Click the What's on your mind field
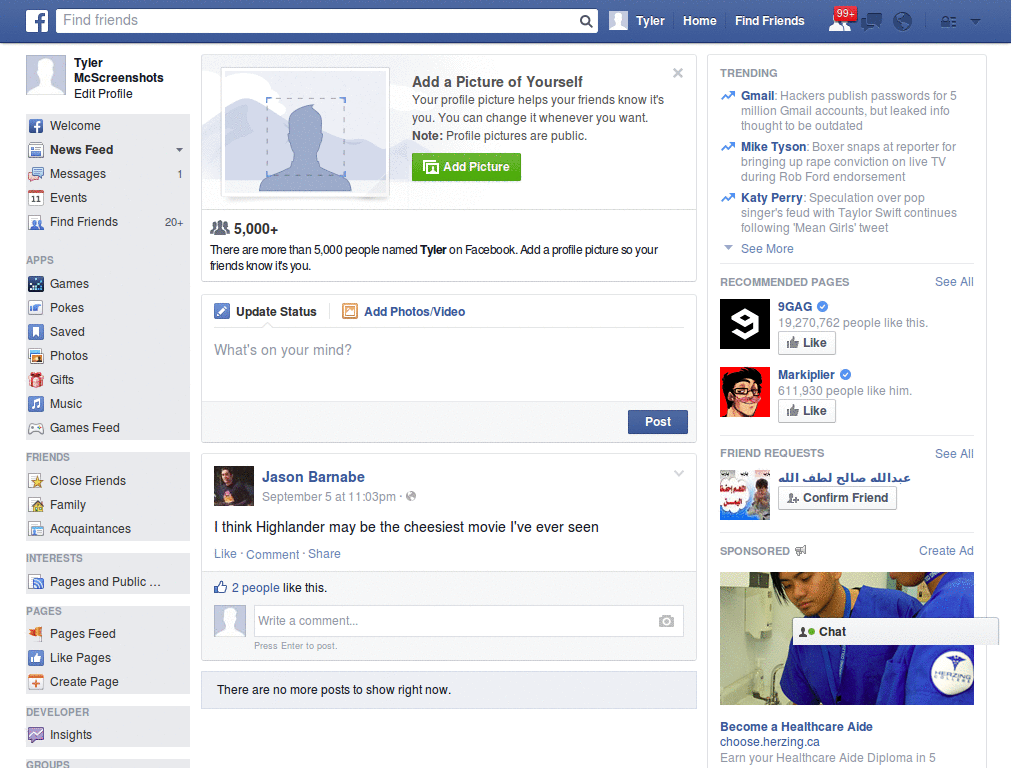 [449, 364]
